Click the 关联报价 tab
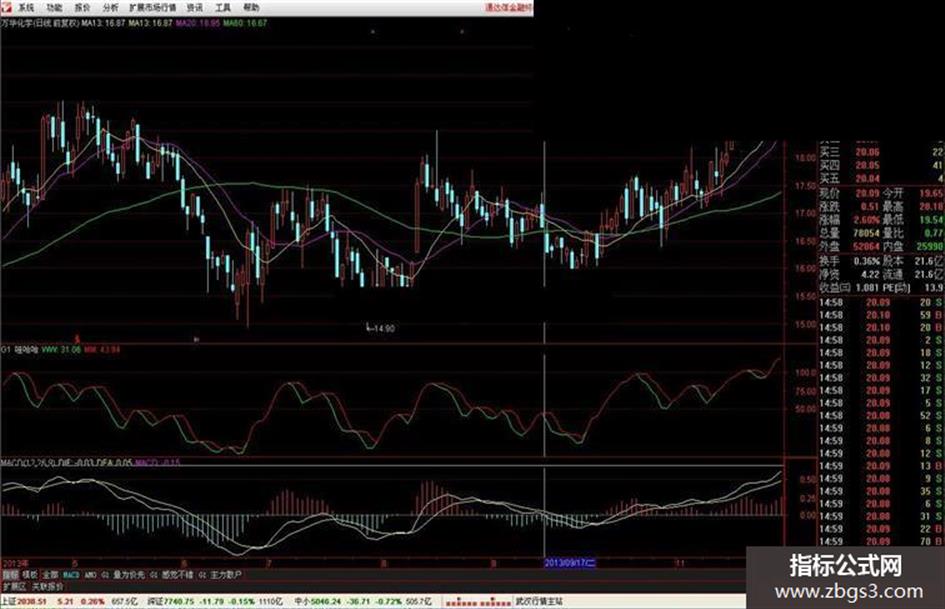Viewport: 945px width, 609px height. pyautogui.click(x=48, y=586)
